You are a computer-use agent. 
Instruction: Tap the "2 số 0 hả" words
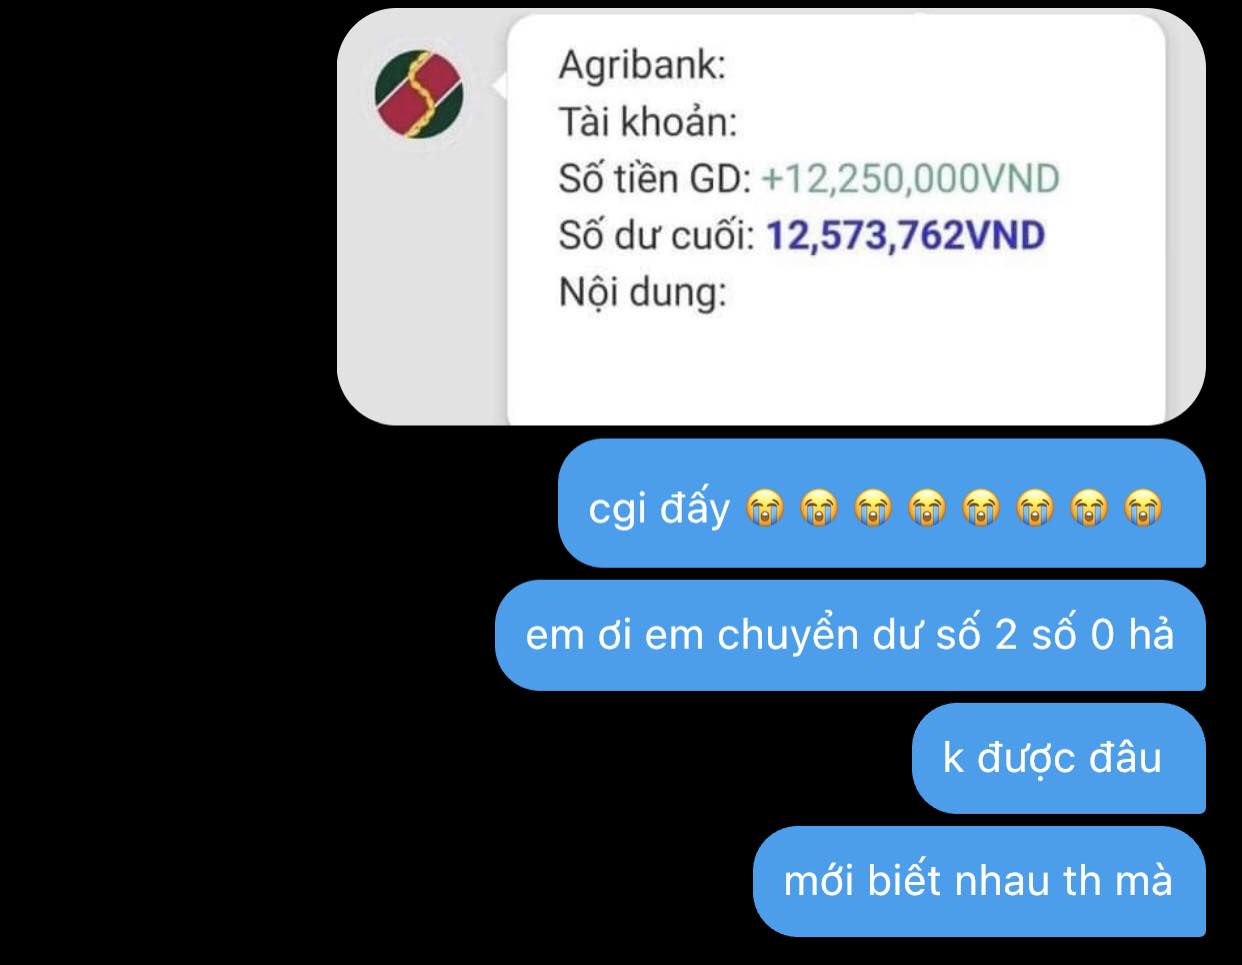(1084, 635)
